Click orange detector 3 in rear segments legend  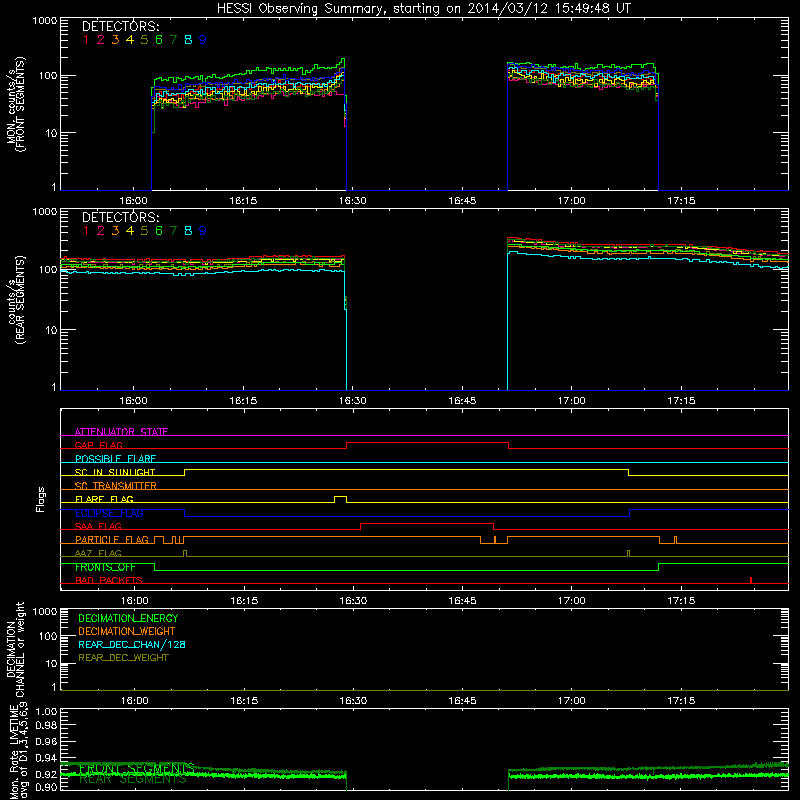coord(115,231)
